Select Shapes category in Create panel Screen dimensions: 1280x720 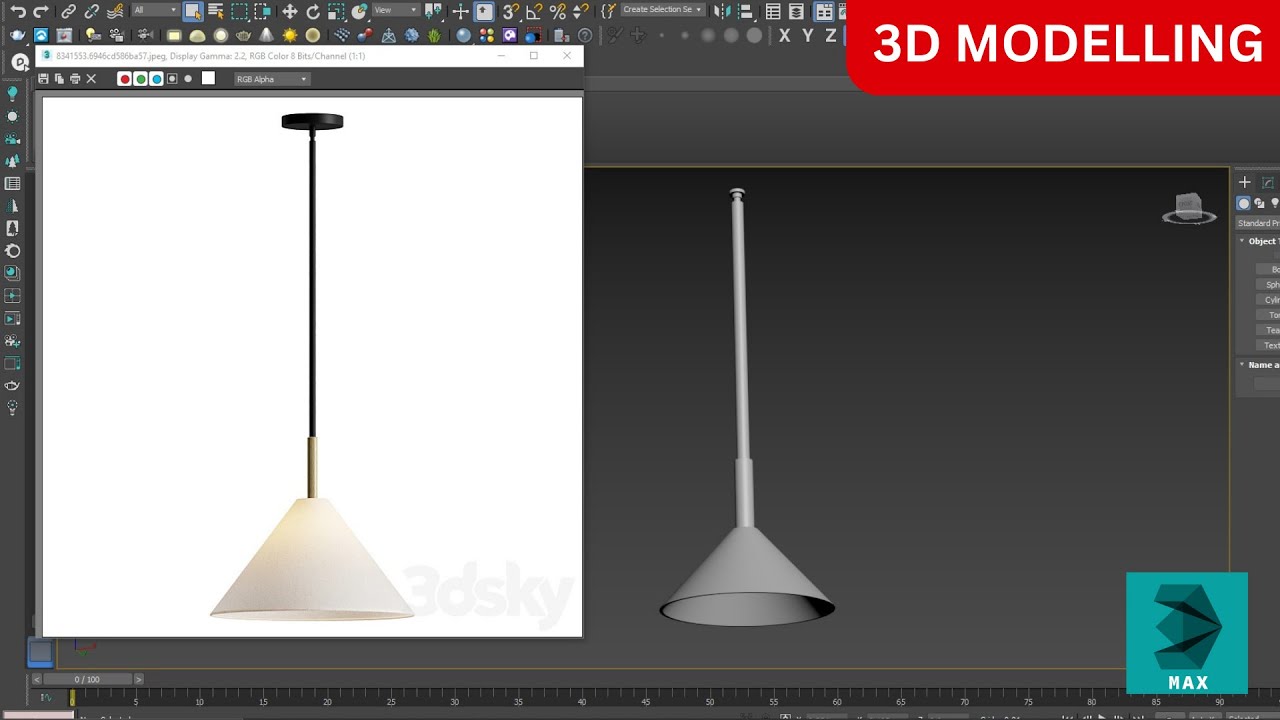tap(1260, 203)
